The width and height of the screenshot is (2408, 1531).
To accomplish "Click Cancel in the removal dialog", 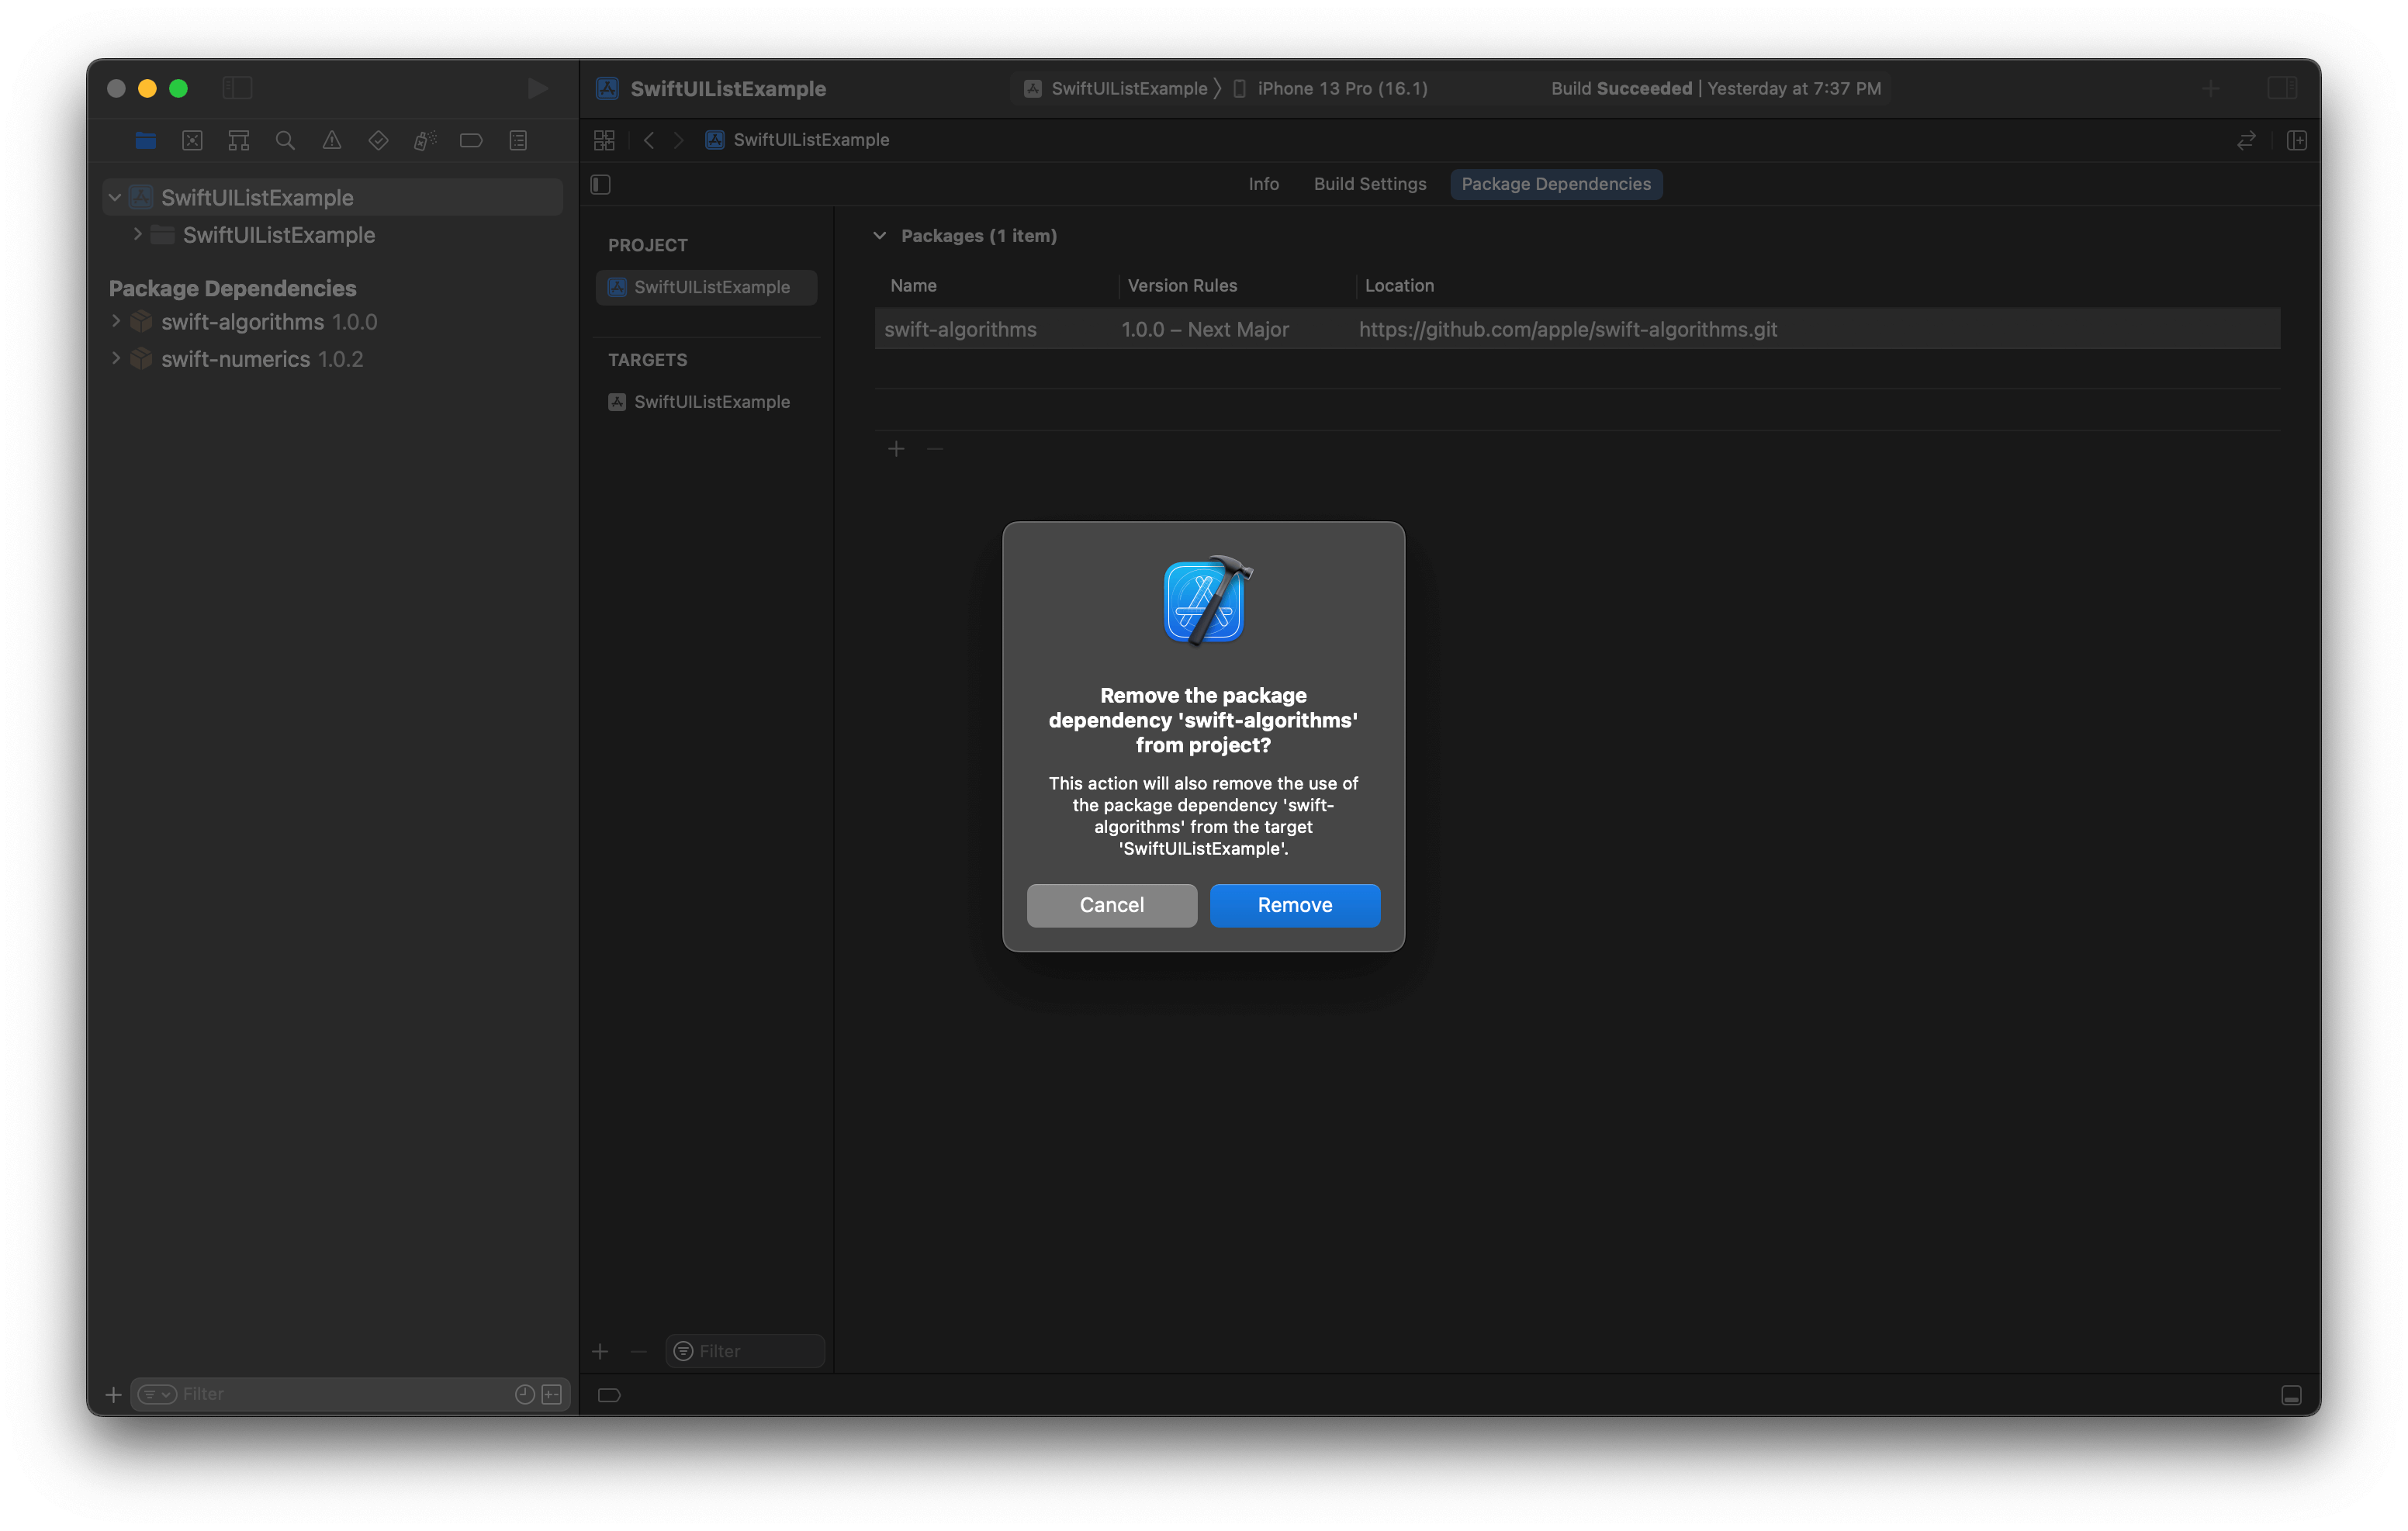I will click(x=1111, y=905).
